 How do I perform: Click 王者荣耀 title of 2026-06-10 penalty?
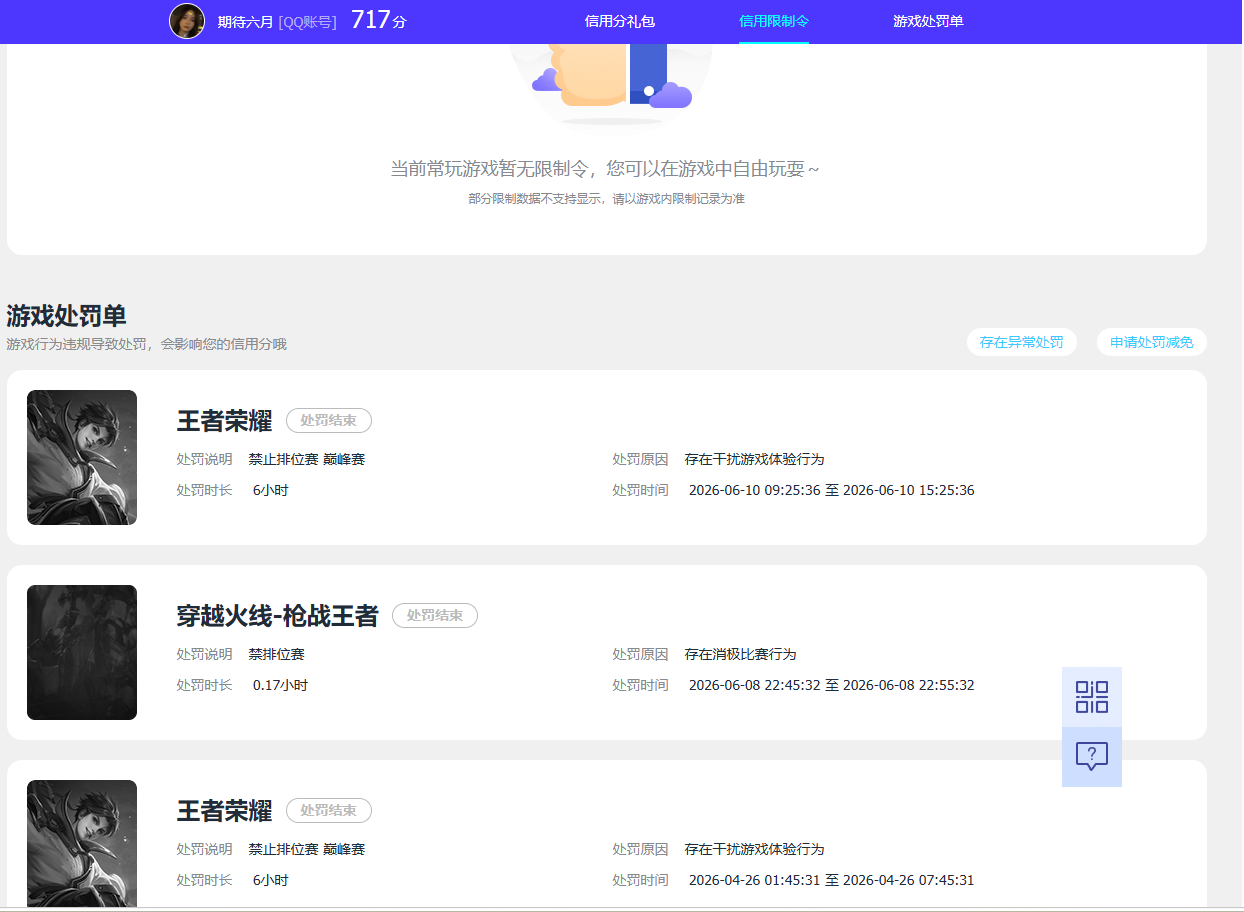coord(224,421)
